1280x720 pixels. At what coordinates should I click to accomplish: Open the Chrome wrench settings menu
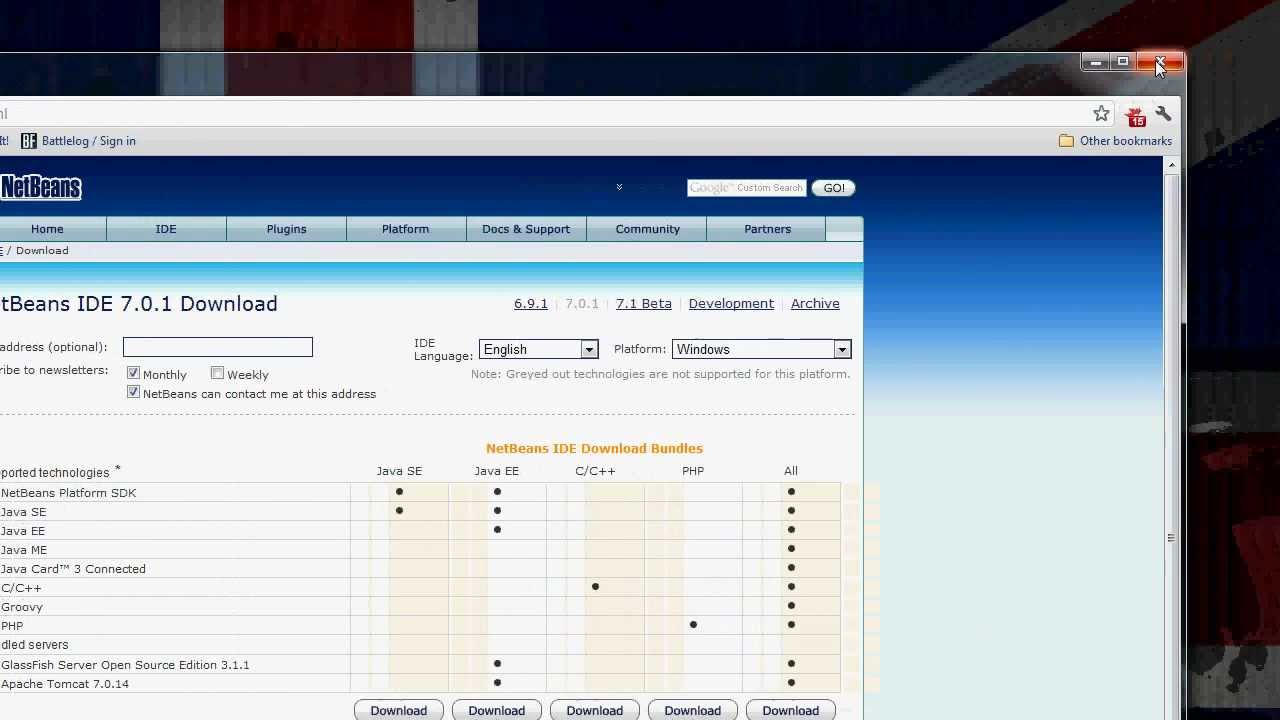pos(1163,114)
